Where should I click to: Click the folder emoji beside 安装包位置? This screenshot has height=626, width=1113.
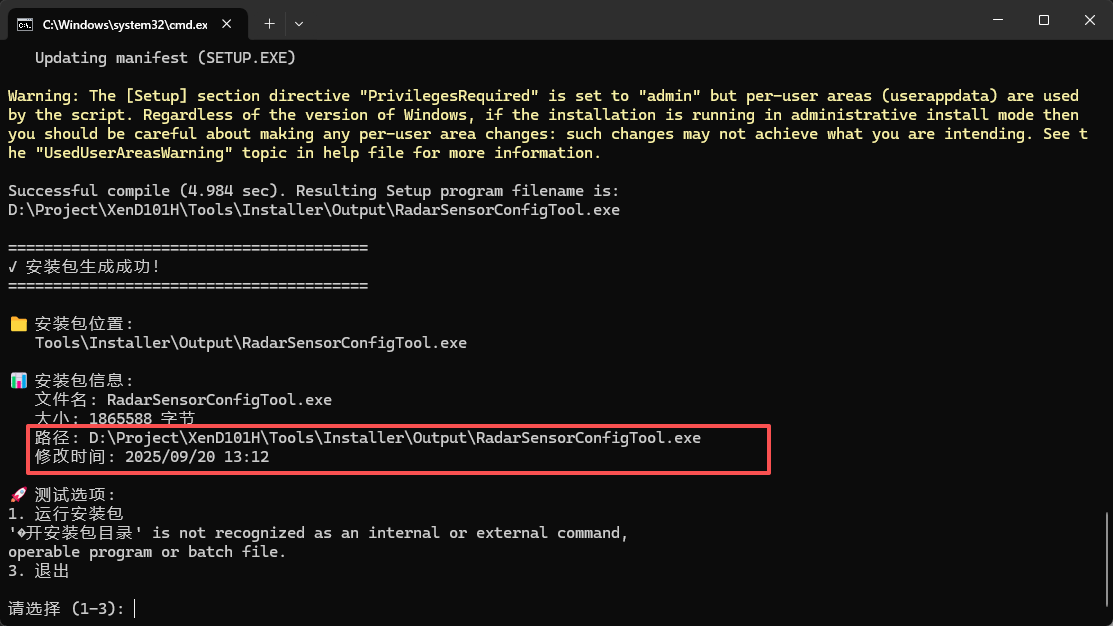tap(18, 324)
